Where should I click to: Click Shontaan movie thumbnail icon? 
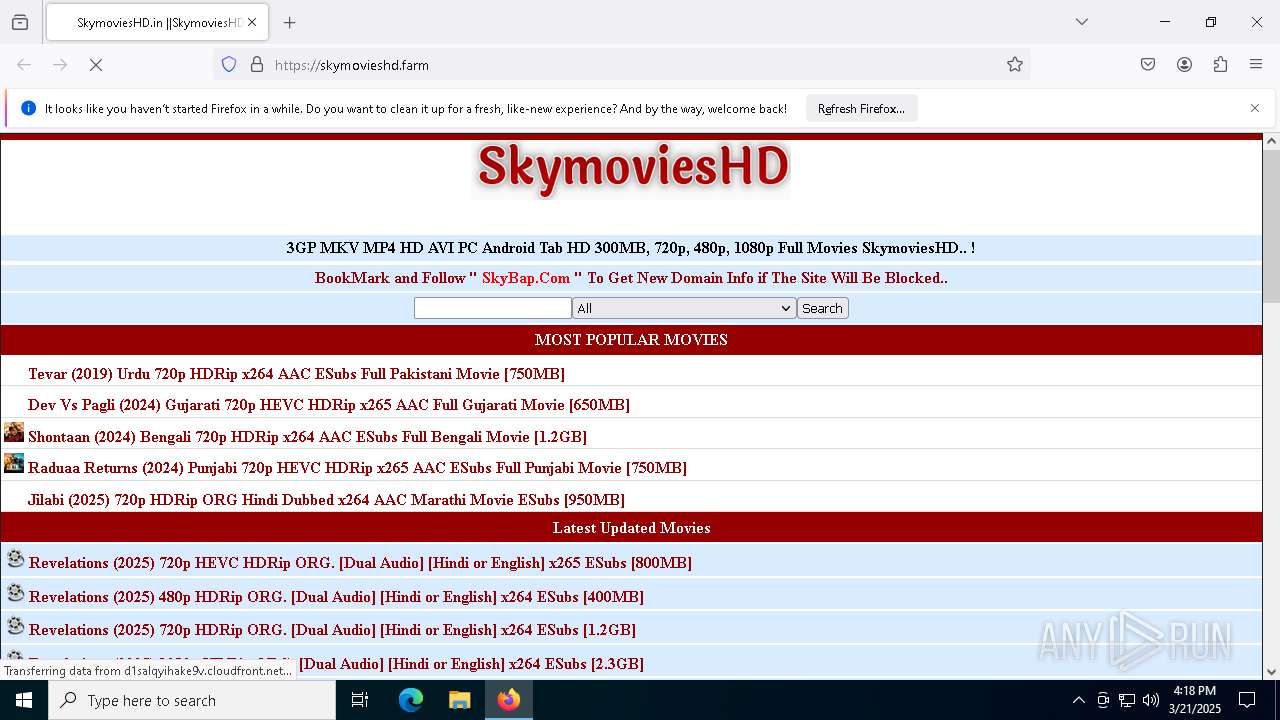[14, 432]
